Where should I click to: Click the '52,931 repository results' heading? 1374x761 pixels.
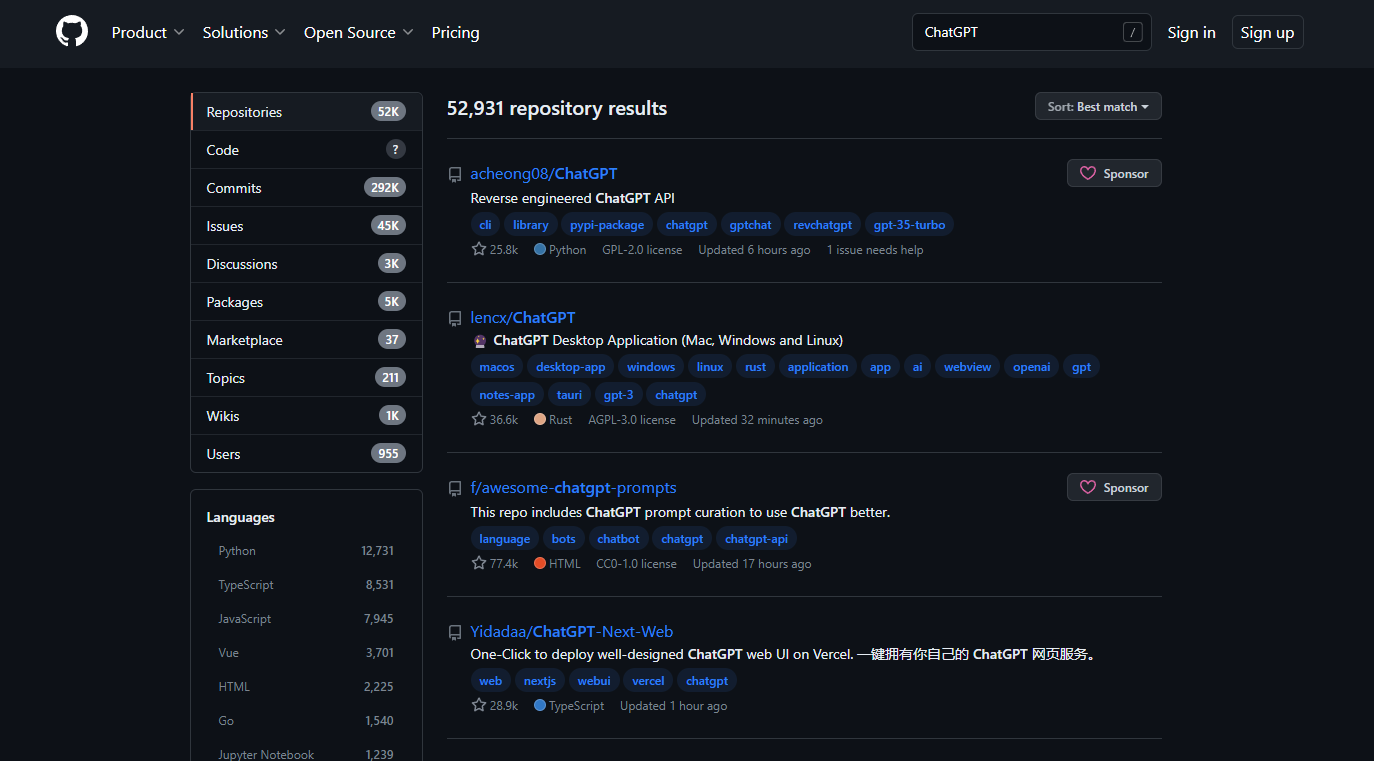557,108
